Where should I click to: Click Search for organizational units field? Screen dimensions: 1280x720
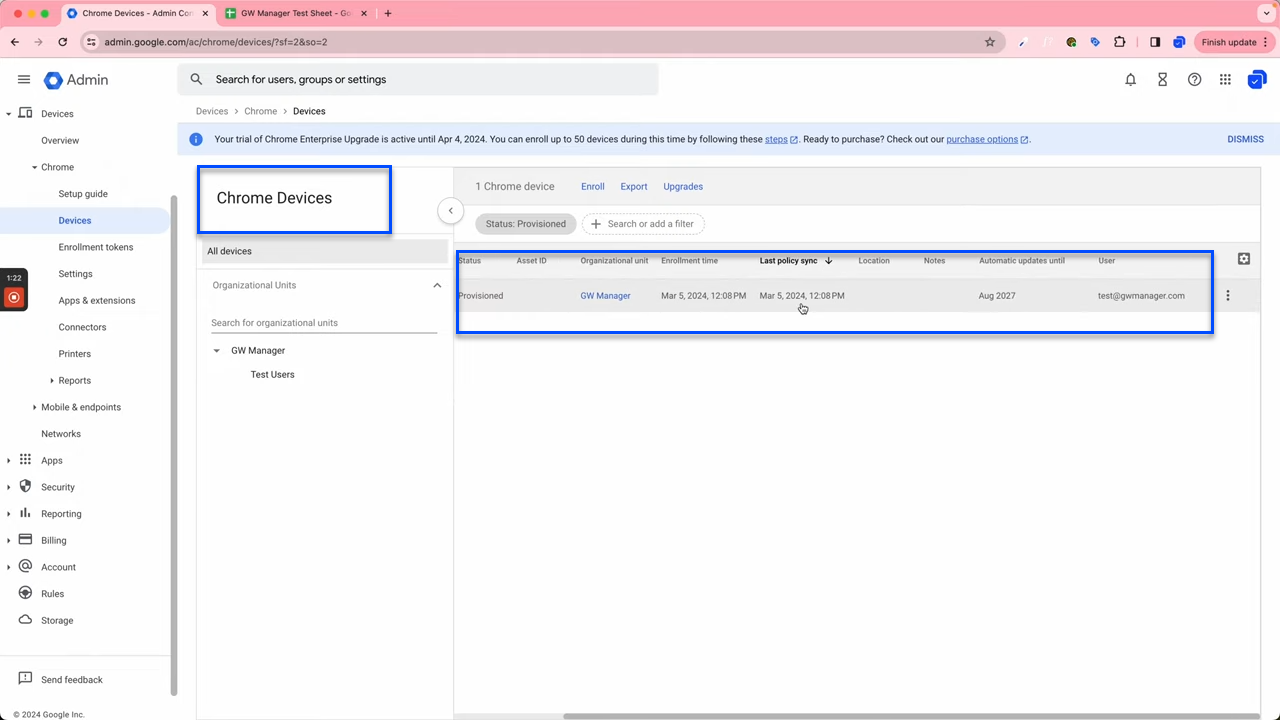324,323
